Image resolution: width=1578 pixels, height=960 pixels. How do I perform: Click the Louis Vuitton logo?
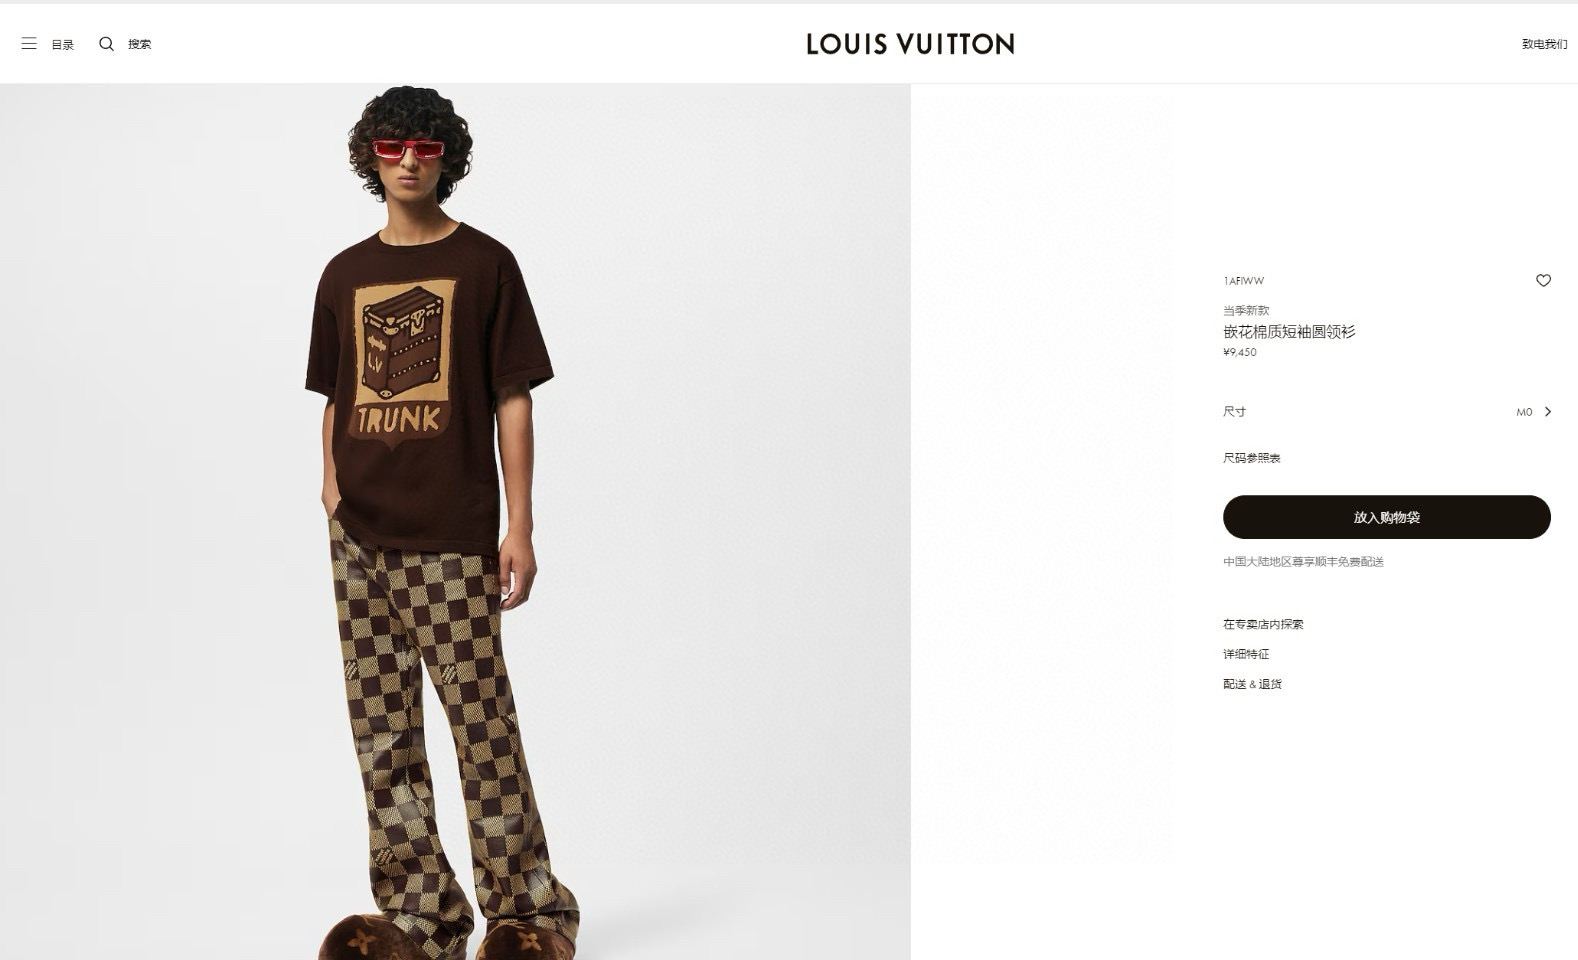click(x=910, y=44)
